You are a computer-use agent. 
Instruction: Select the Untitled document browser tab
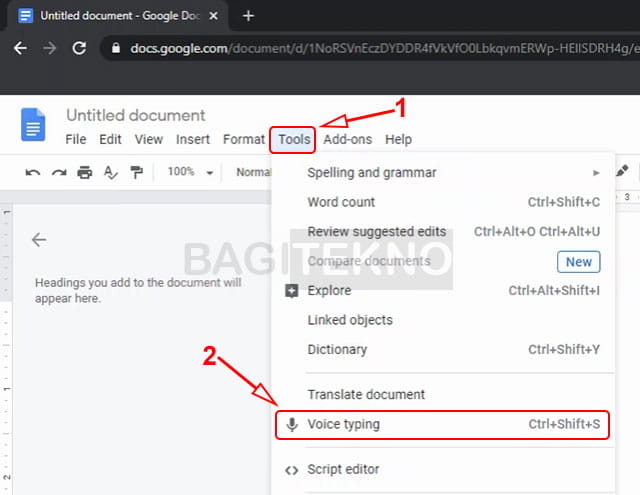click(x=118, y=16)
